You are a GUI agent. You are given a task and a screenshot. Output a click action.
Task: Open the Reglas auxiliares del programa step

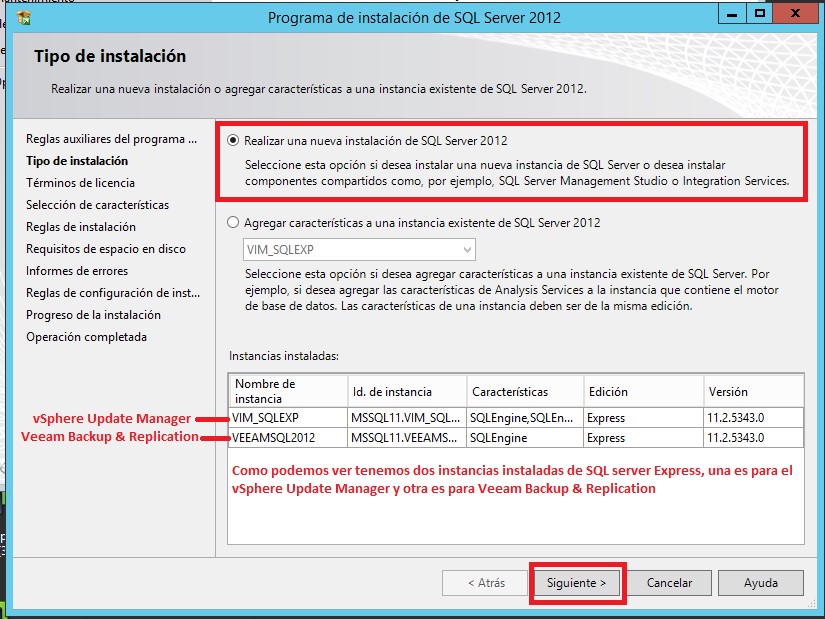[112, 139]
